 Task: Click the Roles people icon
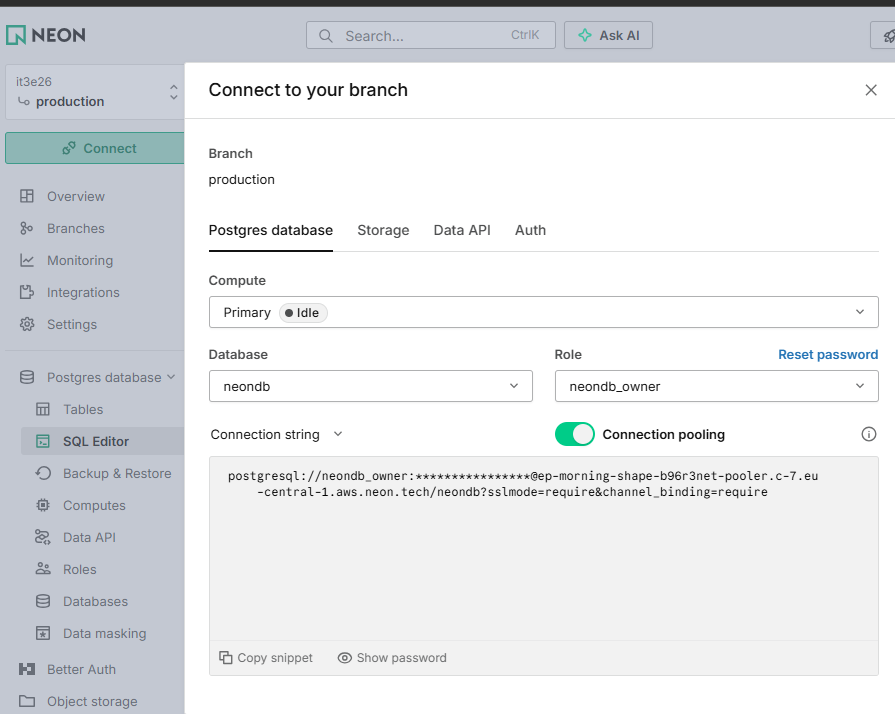43,569
